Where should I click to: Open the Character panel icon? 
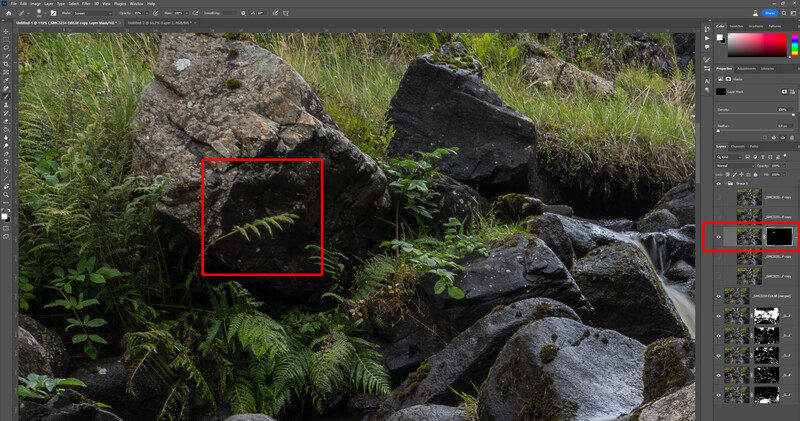click(707, 81)
